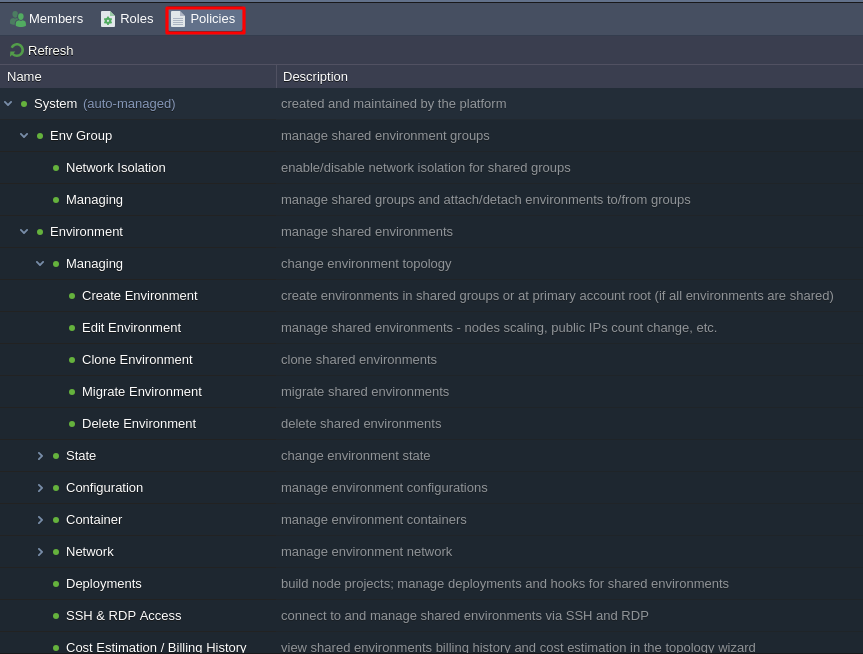Click the green dot beside Deployments
Viewport: 863px width, 654px height.
click(56, 584)
